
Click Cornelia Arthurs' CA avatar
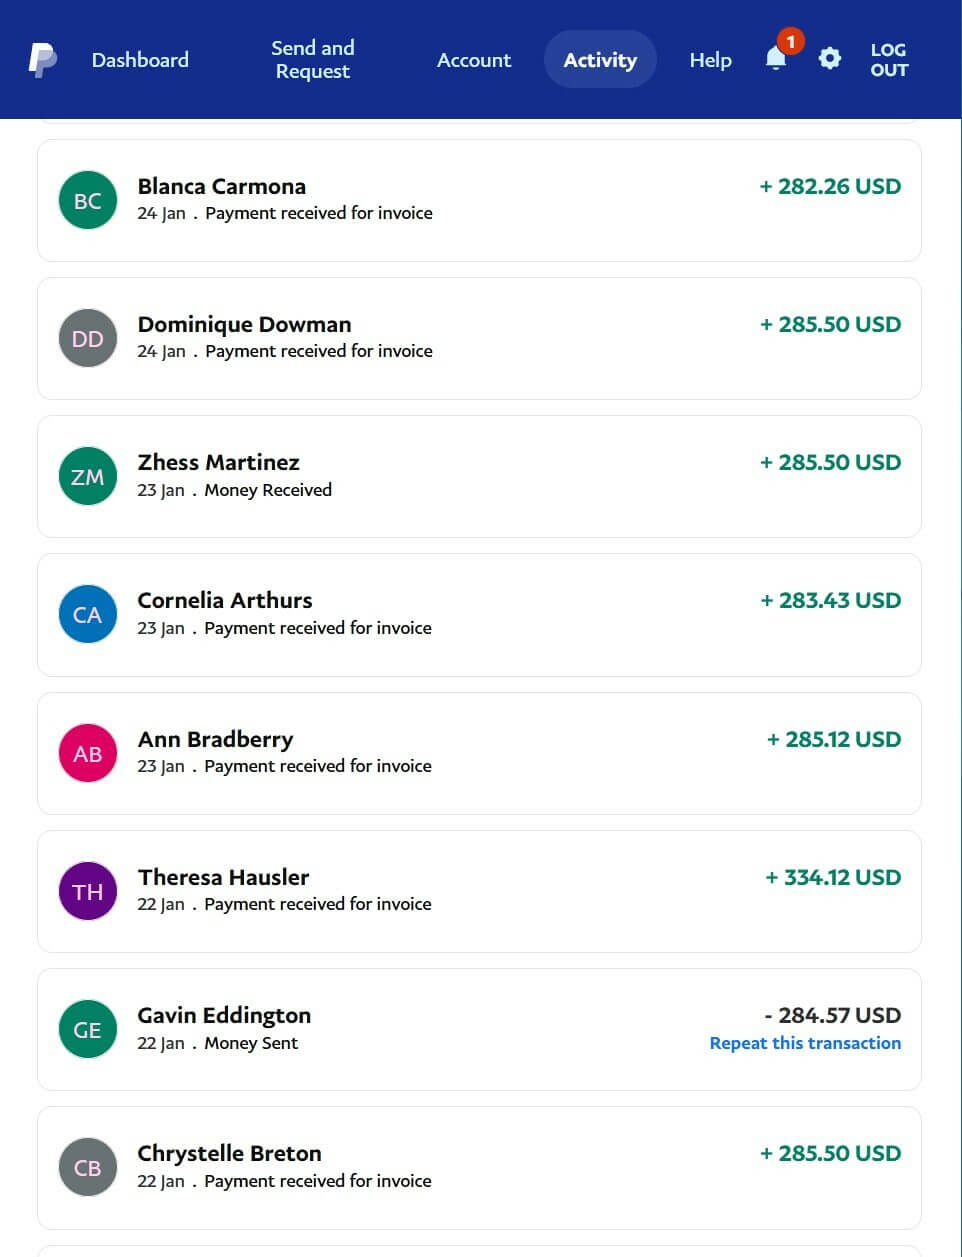88,614
